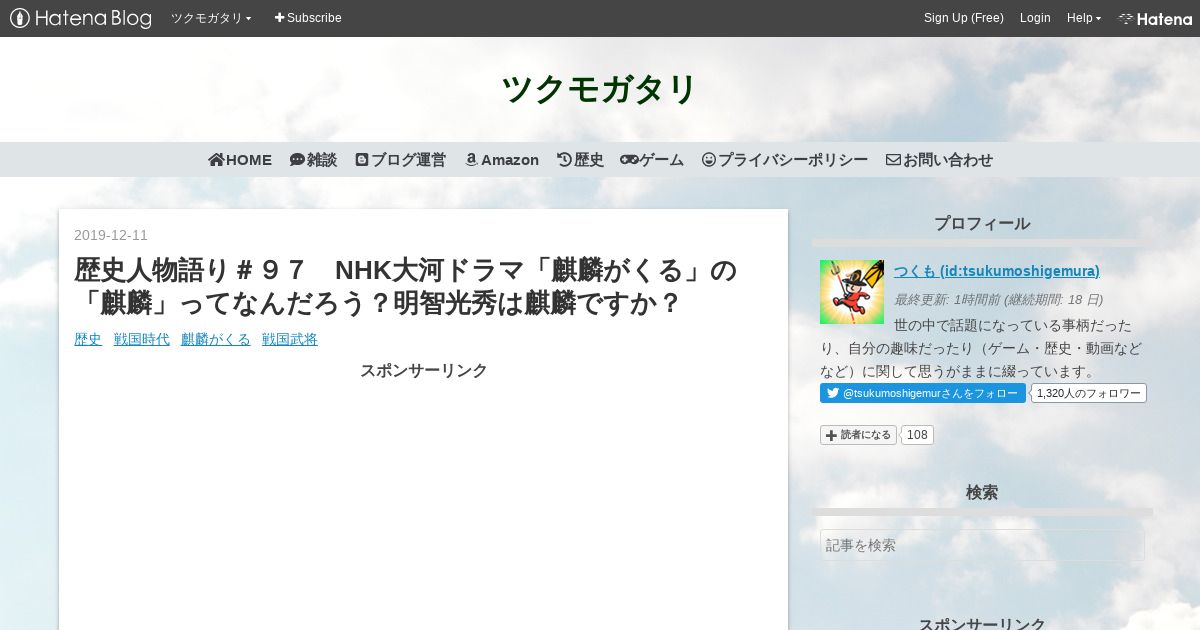Viewport: 1200px width, 630px height.
Task: Click the 麒麟がくる category tag
Action: click(216, 339)
